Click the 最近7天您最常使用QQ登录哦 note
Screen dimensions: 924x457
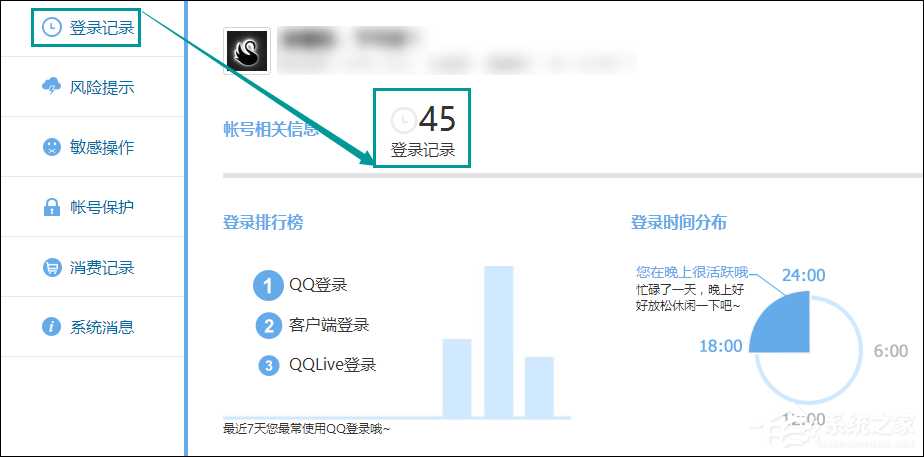(306, 429)
